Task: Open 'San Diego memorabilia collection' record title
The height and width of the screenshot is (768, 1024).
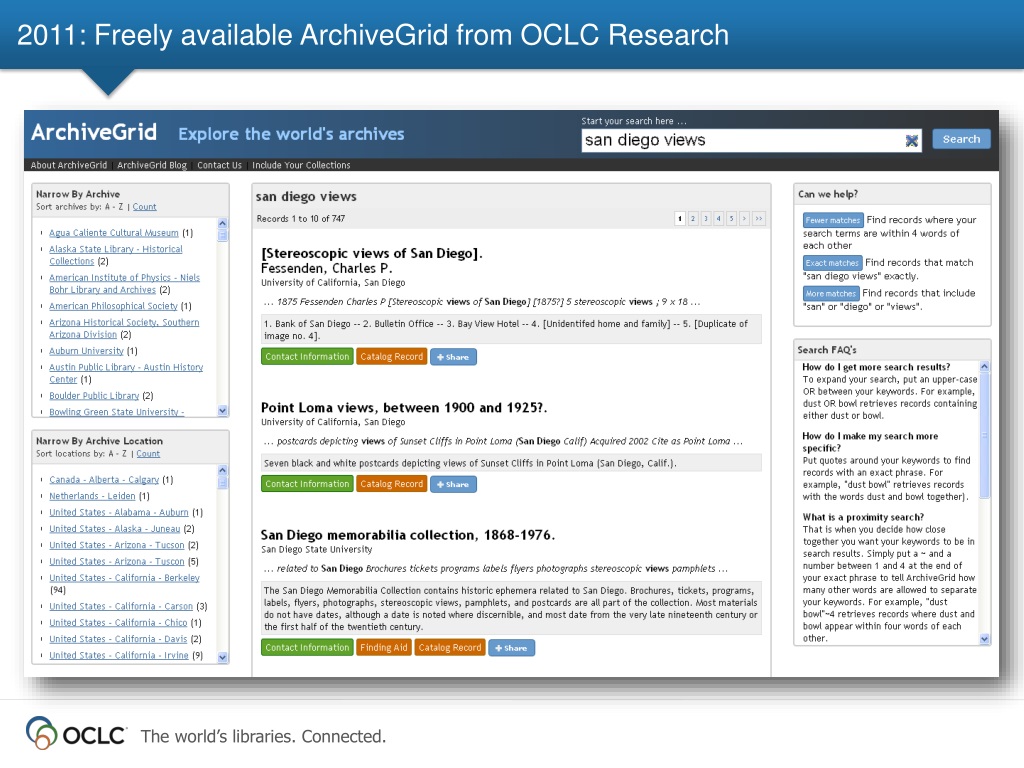Action: pos(408,535)
